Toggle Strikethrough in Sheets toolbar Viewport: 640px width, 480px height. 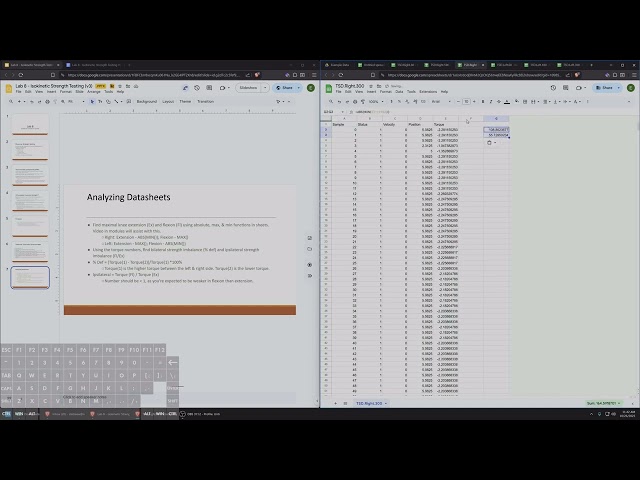[498, 101]
